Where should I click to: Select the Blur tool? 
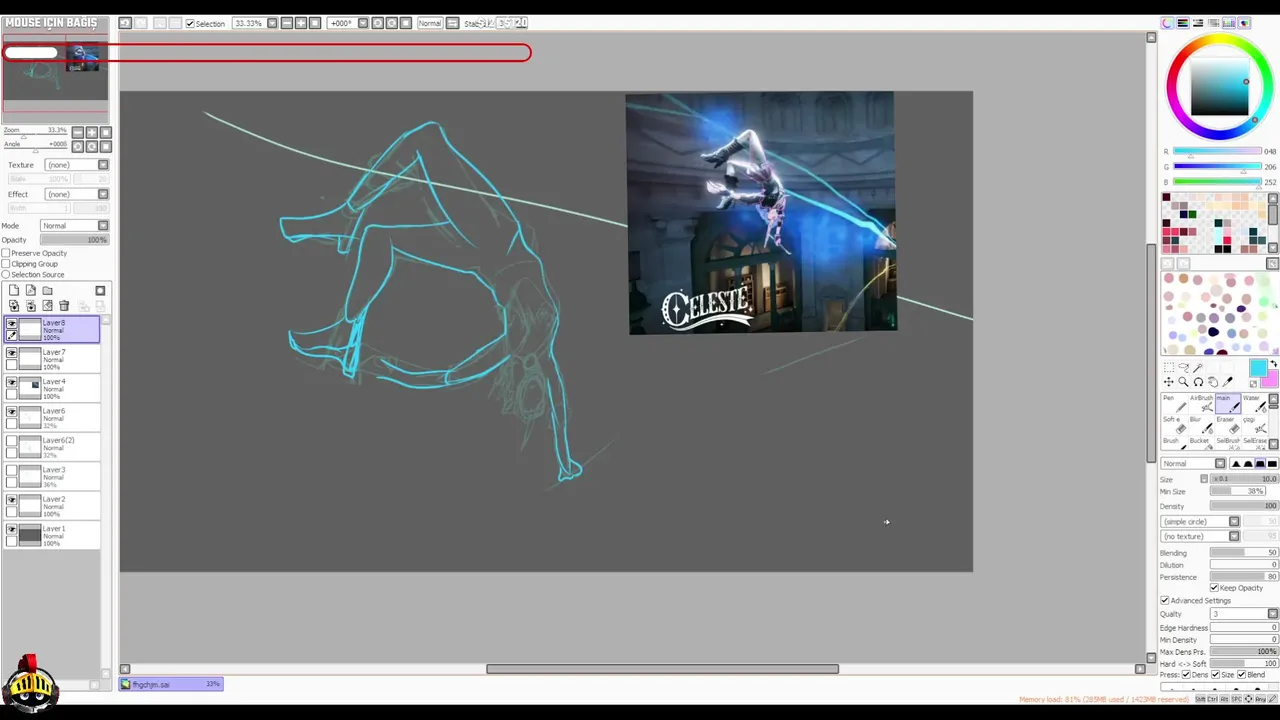(x=1202, y=424)
